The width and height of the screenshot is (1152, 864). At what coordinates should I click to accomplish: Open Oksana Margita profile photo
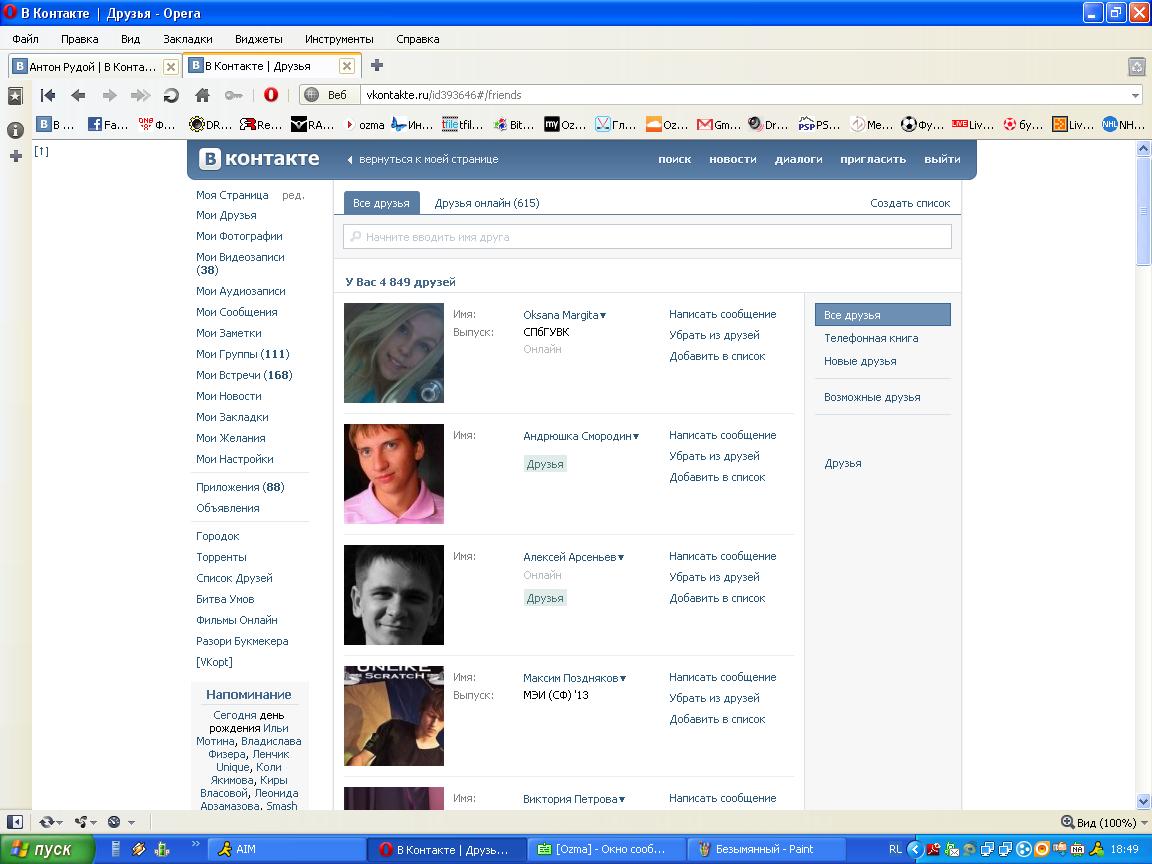click(x=394, y=353)
